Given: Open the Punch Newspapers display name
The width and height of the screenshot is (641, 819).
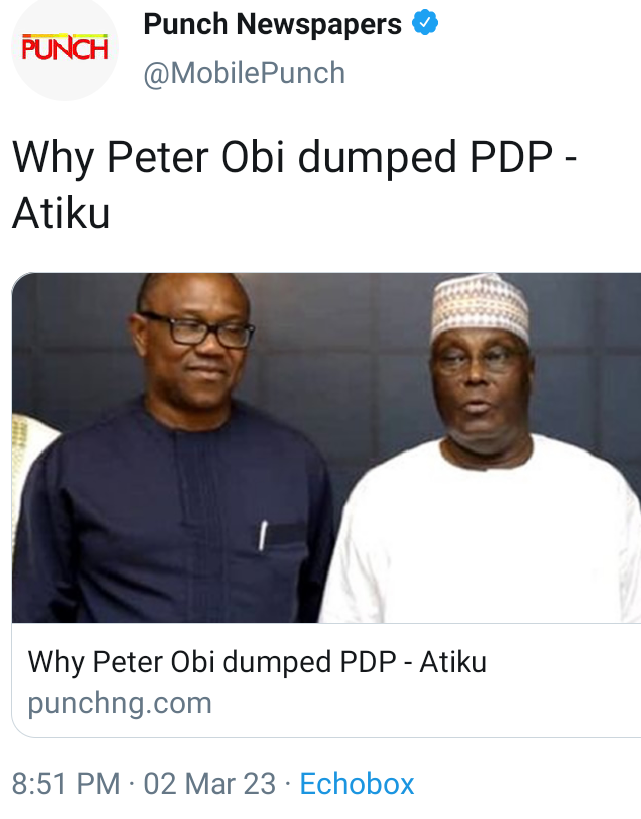Looking at the screenshot, I should [x=272, y=24].
